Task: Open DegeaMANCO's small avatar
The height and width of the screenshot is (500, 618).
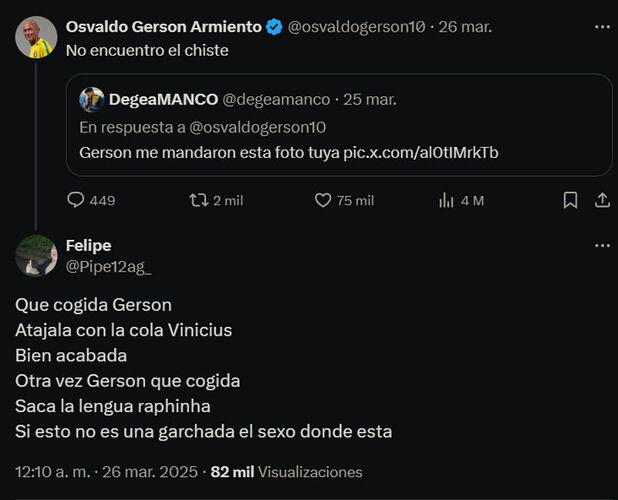Action: (92, 100)
